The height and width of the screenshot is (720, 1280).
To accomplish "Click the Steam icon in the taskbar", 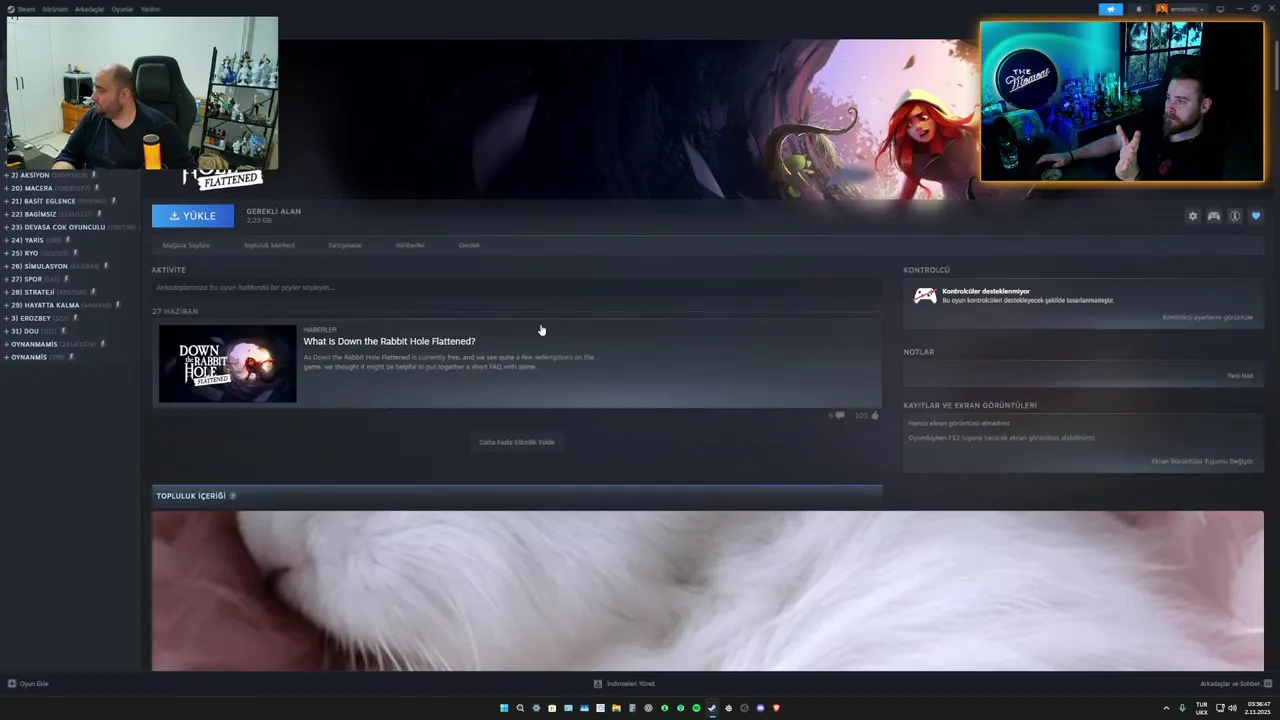I will (x=712, y=708).
